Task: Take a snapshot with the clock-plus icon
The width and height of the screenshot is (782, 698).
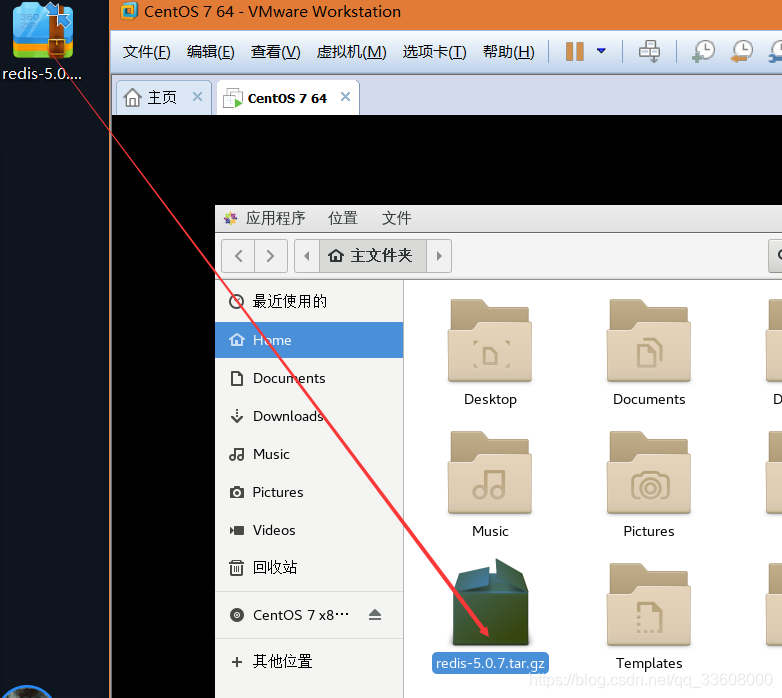Action: pyautogui.click(x=703, y=51)
